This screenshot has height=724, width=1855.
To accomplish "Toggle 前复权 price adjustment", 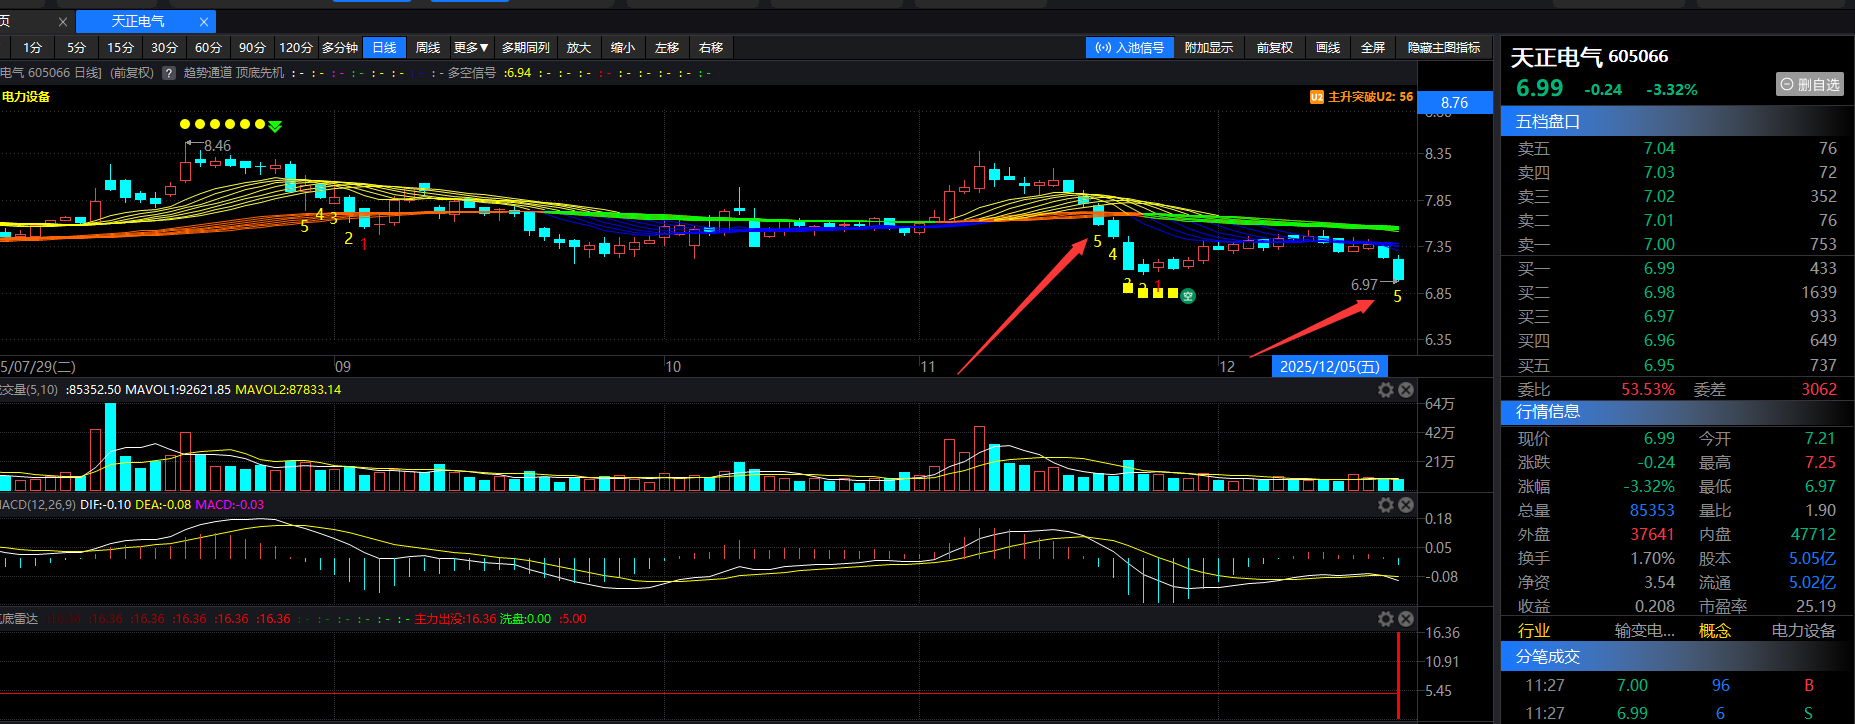I will tap(1275, 47).
